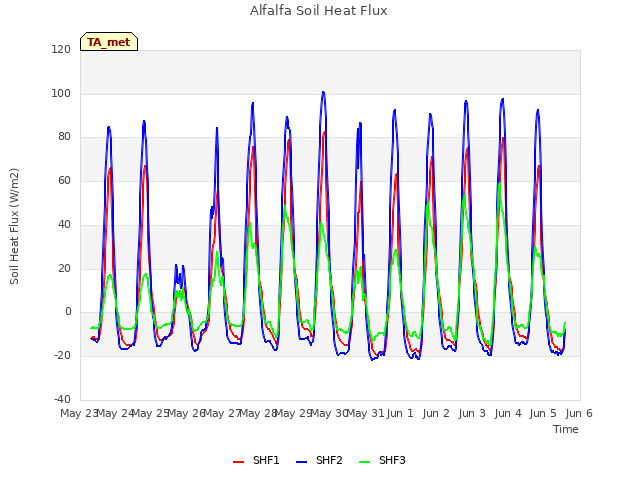Screen dimensions: 640x480
Task: Click the y-axis tick label 20
Action: (64, 268)
